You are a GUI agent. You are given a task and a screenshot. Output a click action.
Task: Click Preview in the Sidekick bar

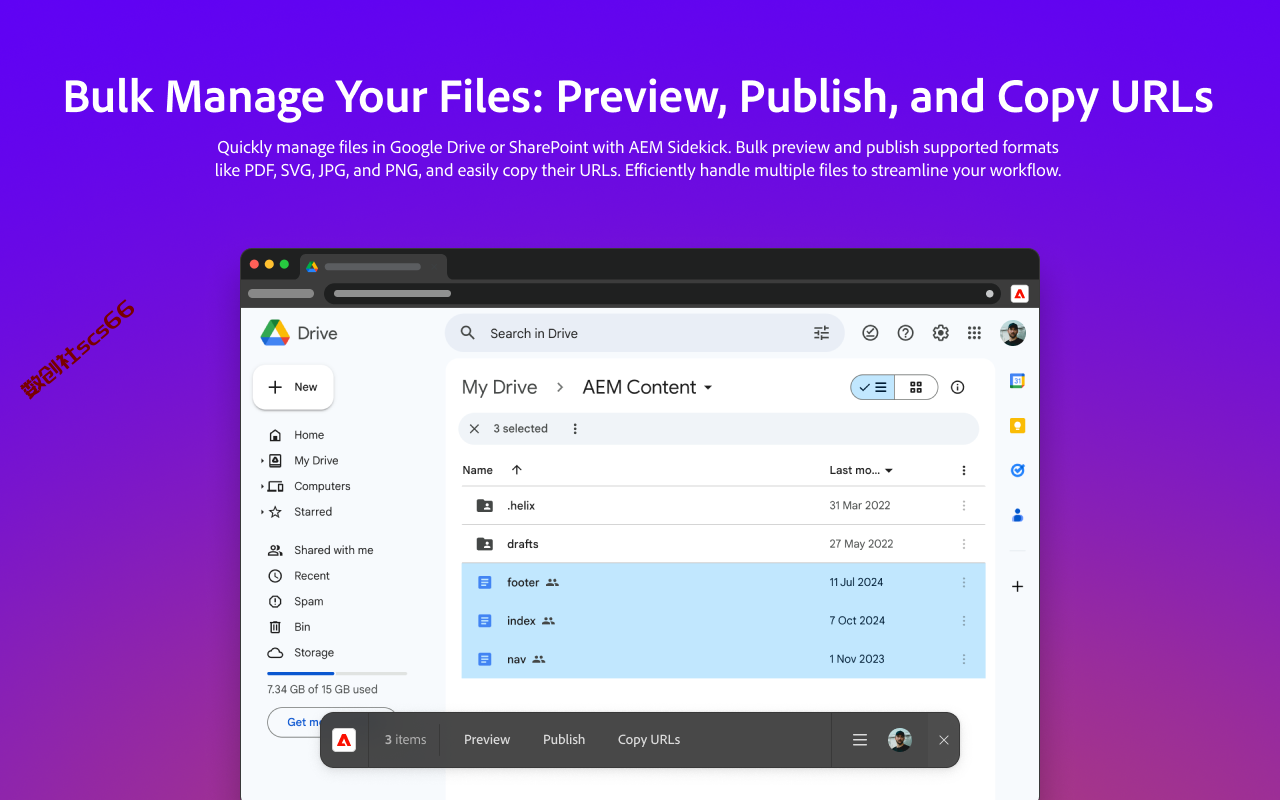pyautogui.click(x=487, y=740)
